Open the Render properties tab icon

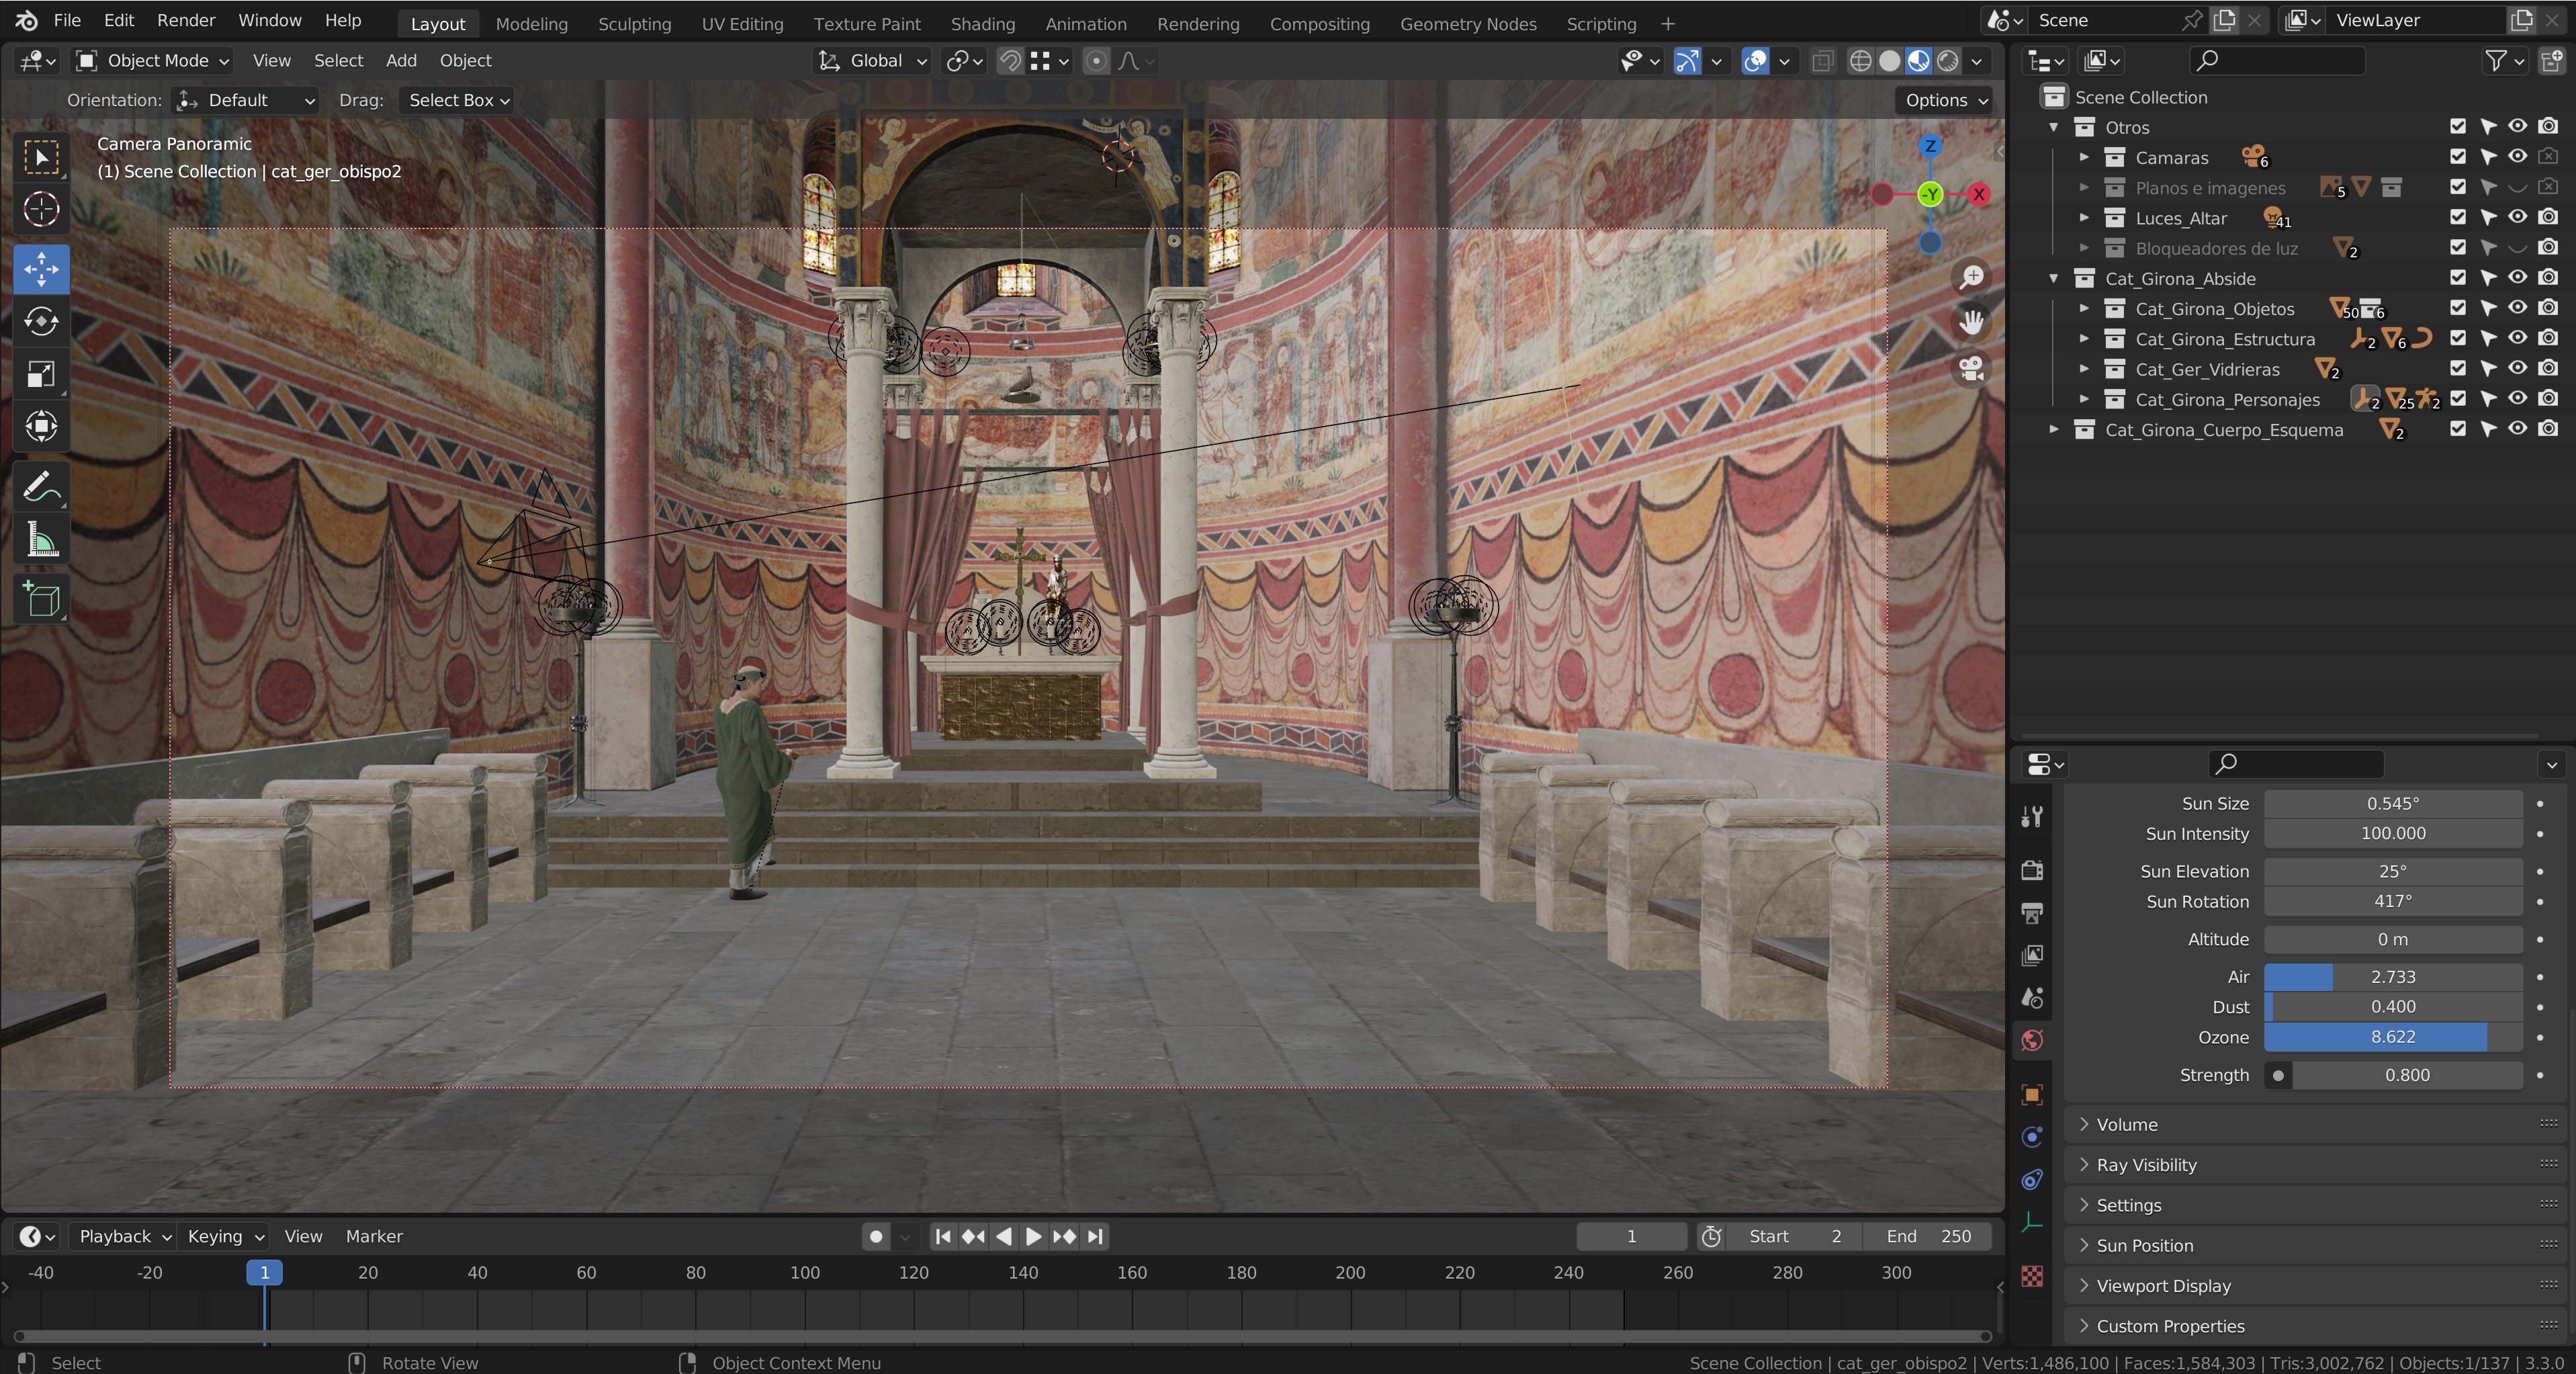pyautogui.click(x=2032, y=870)
